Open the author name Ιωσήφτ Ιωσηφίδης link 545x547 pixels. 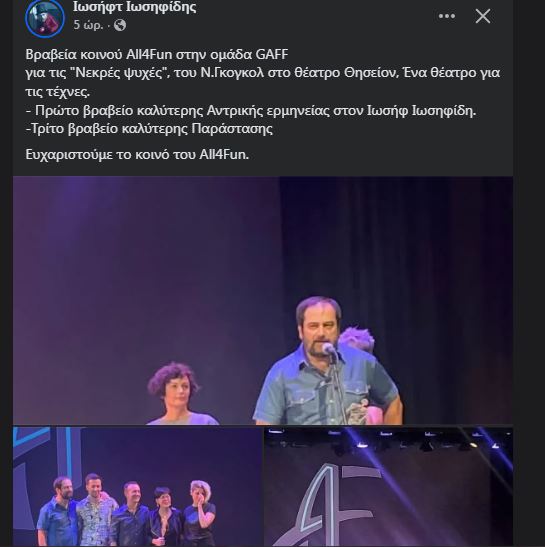pyautogui.click(x=134, y=7)
